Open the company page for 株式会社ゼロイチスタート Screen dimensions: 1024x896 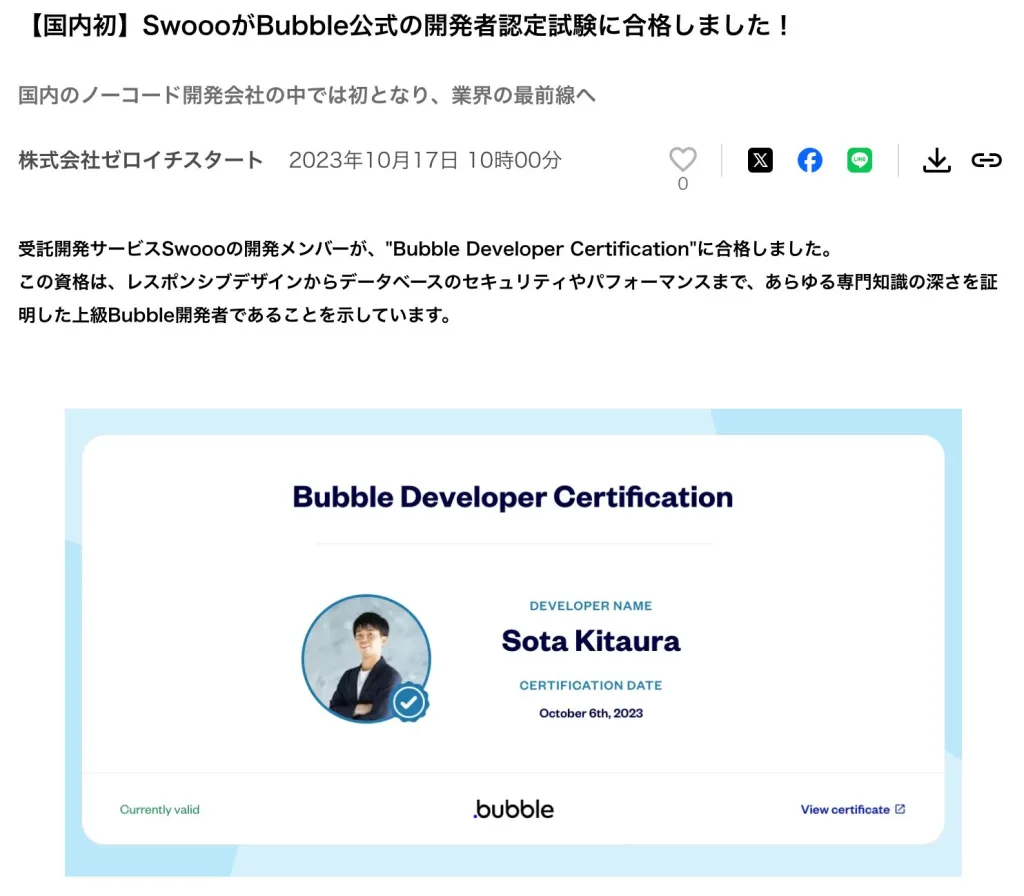138,160
